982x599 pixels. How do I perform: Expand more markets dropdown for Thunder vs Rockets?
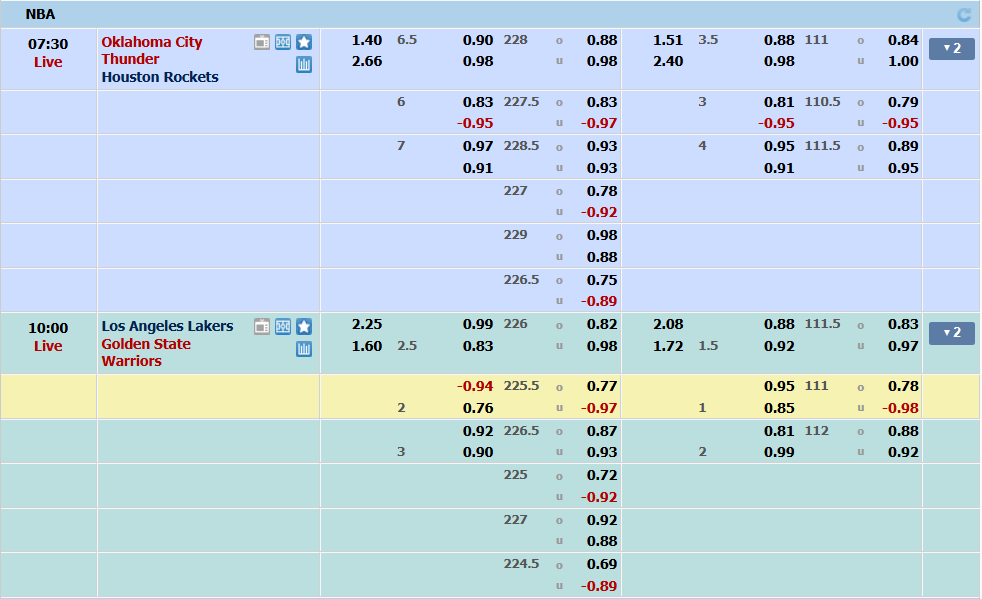pos(951,49)
